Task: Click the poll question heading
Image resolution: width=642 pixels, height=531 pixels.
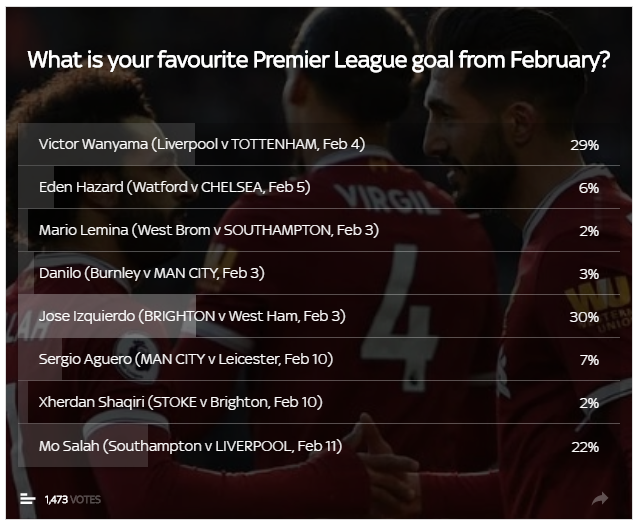Action: 319,60
